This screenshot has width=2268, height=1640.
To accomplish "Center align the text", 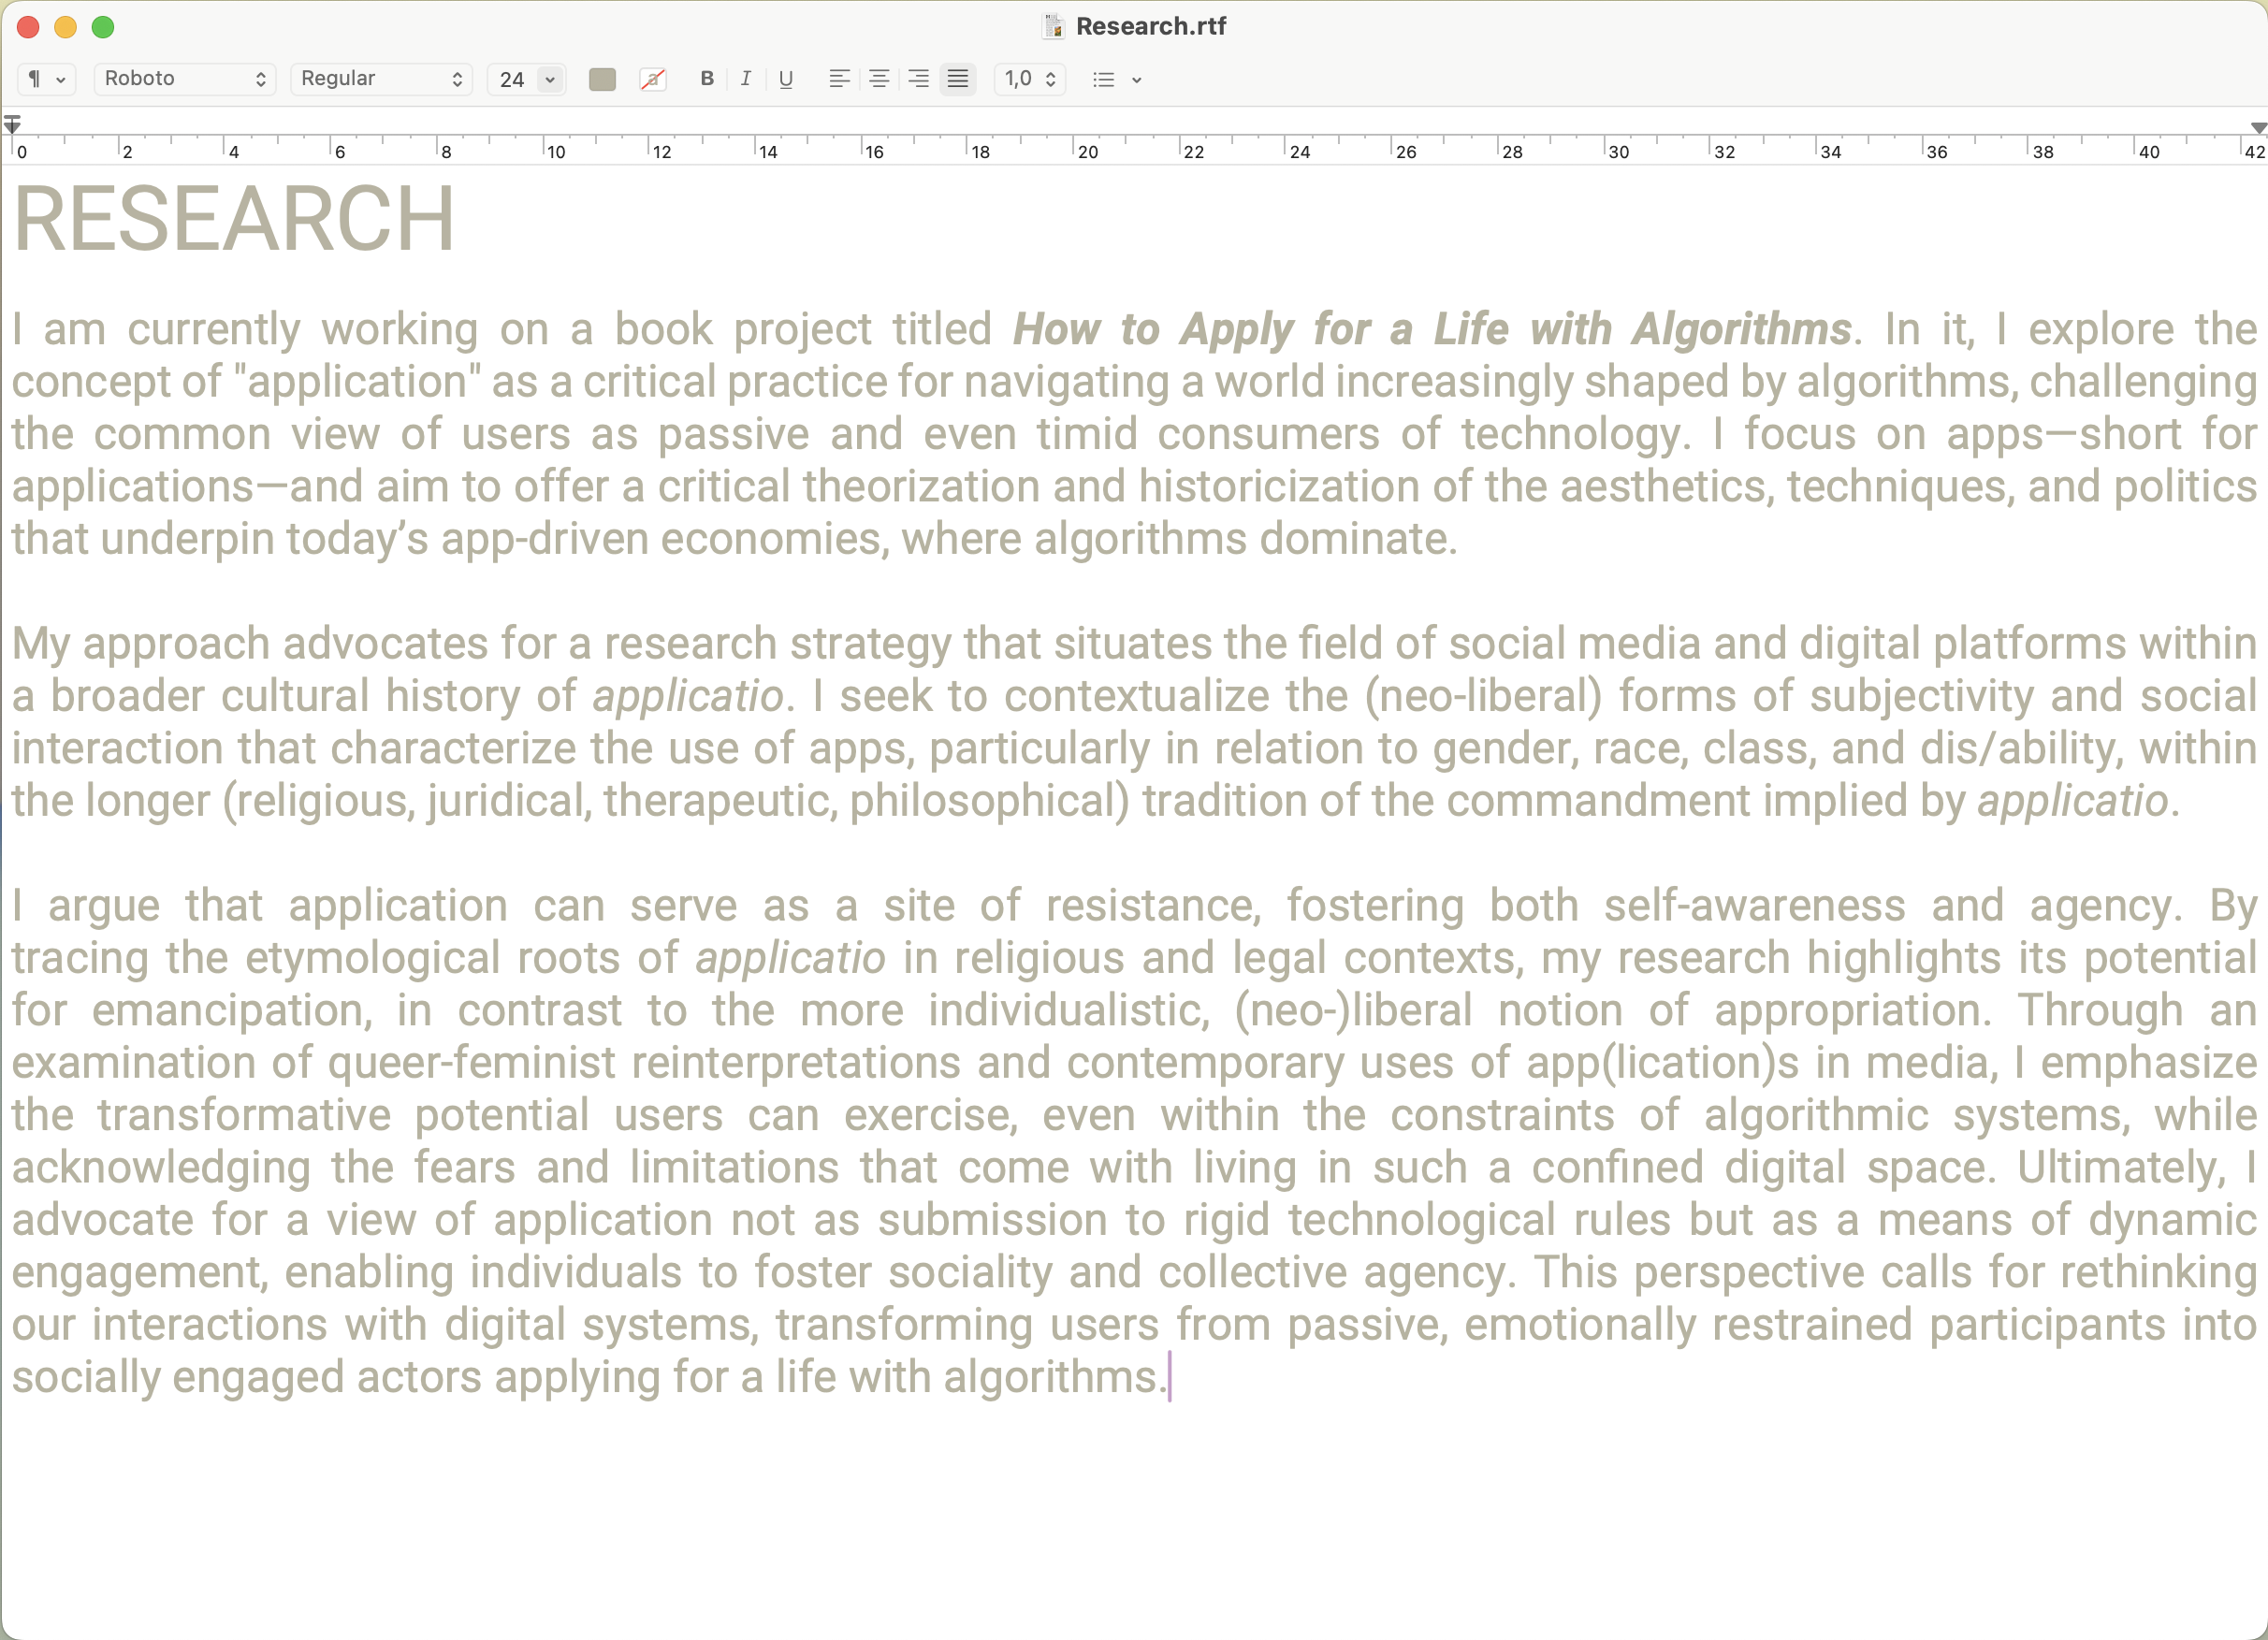I will (879, 79).
